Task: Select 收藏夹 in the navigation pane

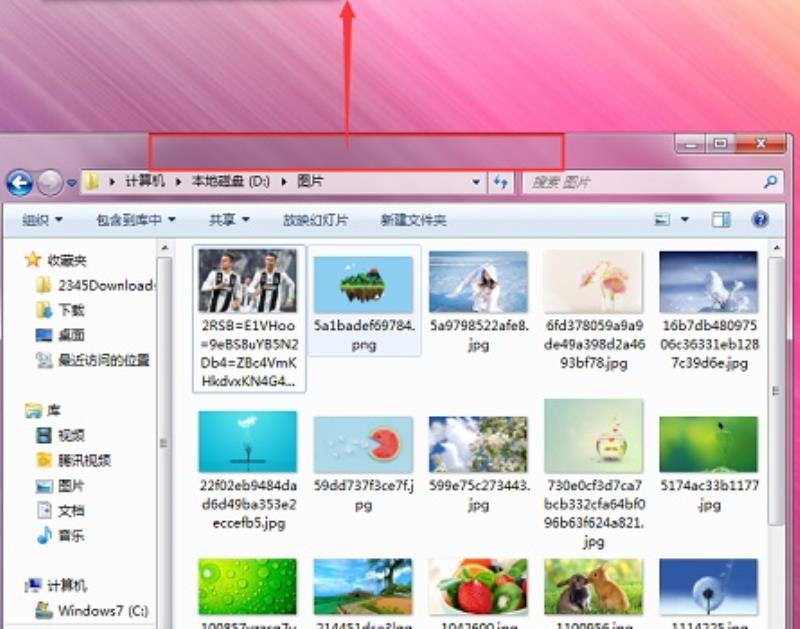Action: coord(67,260)
